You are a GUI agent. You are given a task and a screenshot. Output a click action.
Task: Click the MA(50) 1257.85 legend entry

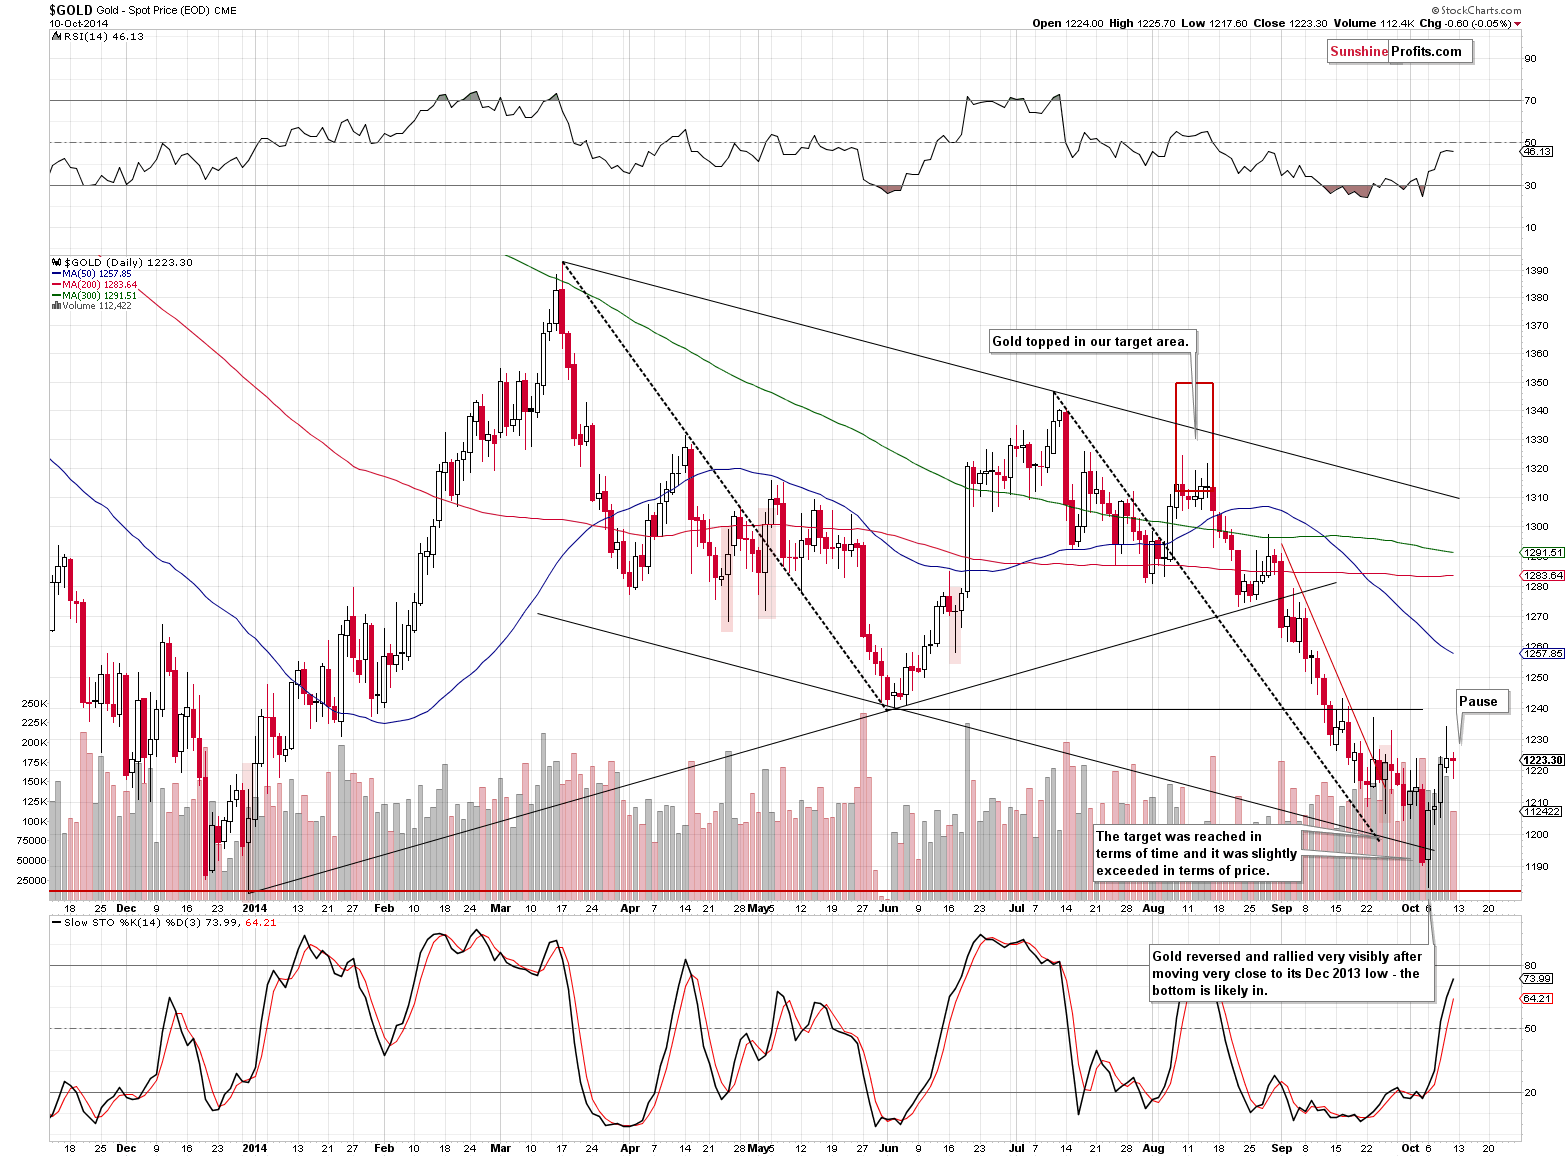91,273
